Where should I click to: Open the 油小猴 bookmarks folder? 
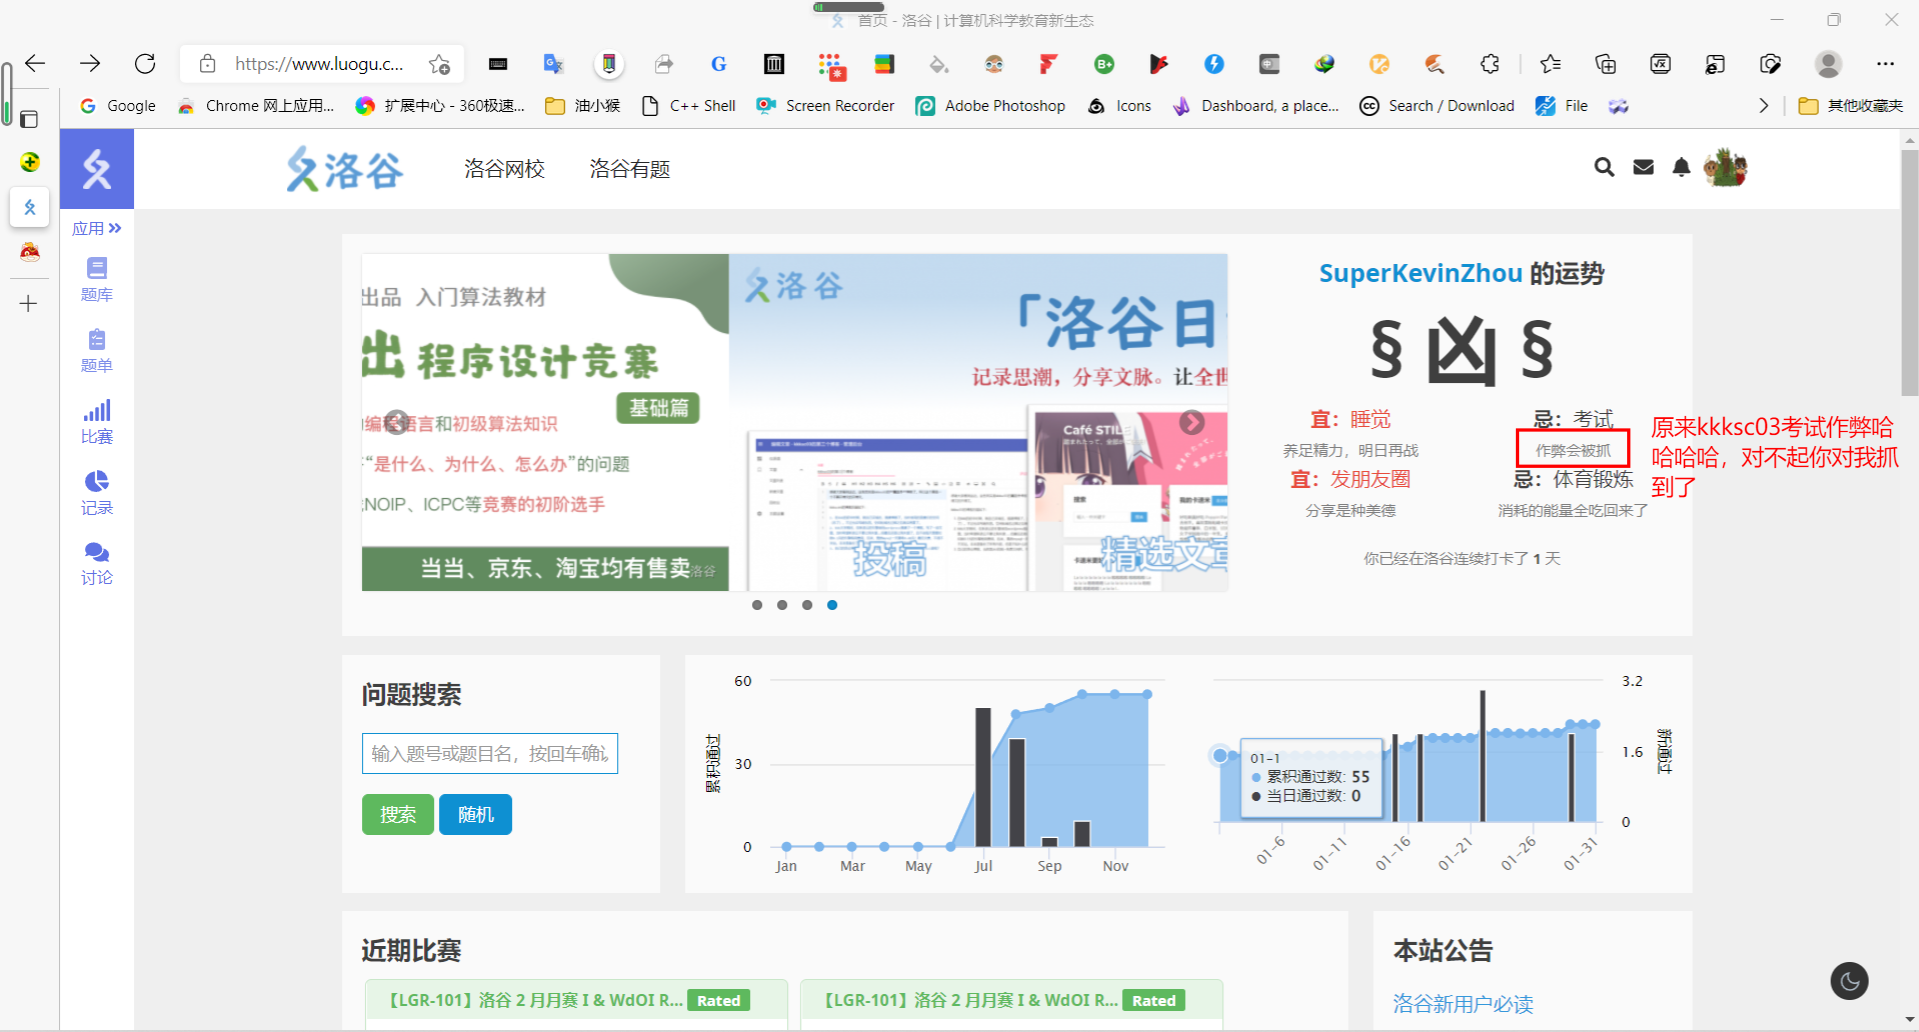pos(583,106)
